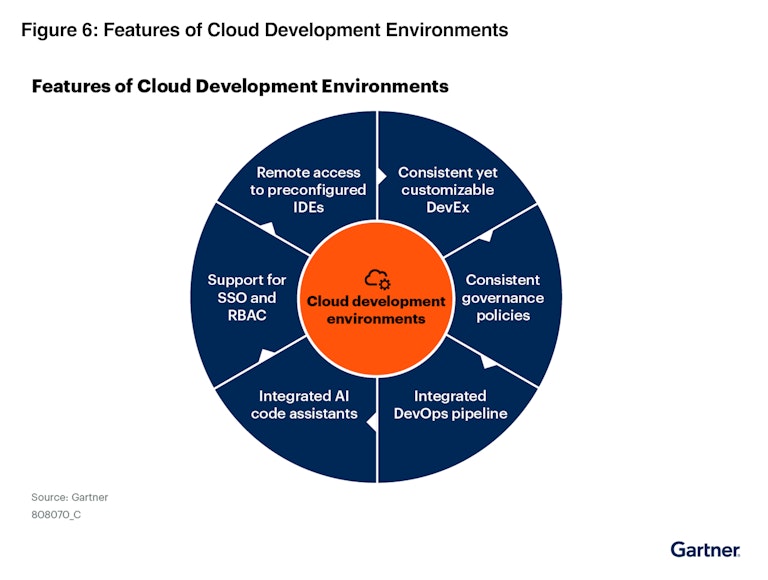Image resolution: width=768 pixels, height=580 pixels.
Task: Click the Consistent governance policies segment
Action: (x=503, y=297)
